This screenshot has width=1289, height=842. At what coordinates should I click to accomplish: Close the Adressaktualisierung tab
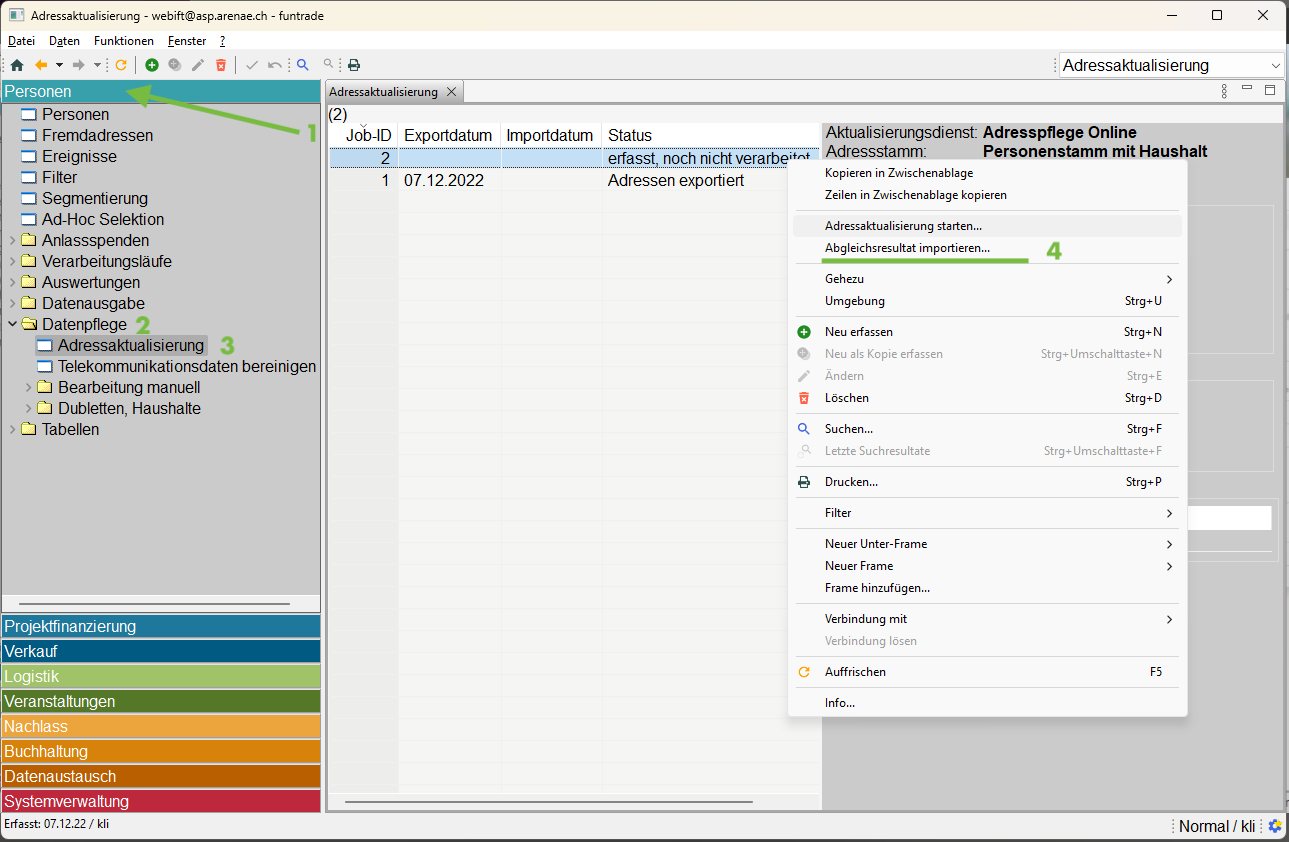(x=451, y=92)
